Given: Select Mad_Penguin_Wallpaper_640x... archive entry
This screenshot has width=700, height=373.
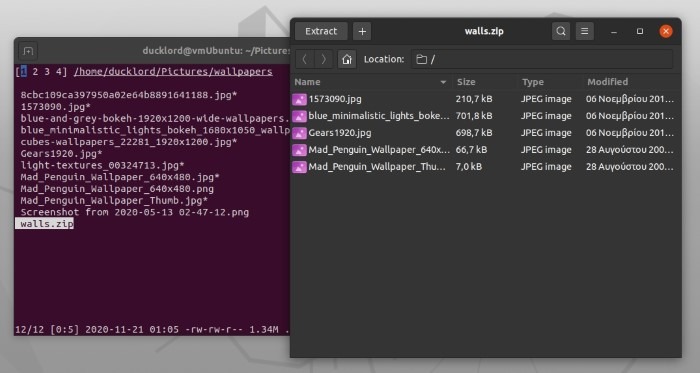Looking at the screenshot, I should click(x=486, y=150).
